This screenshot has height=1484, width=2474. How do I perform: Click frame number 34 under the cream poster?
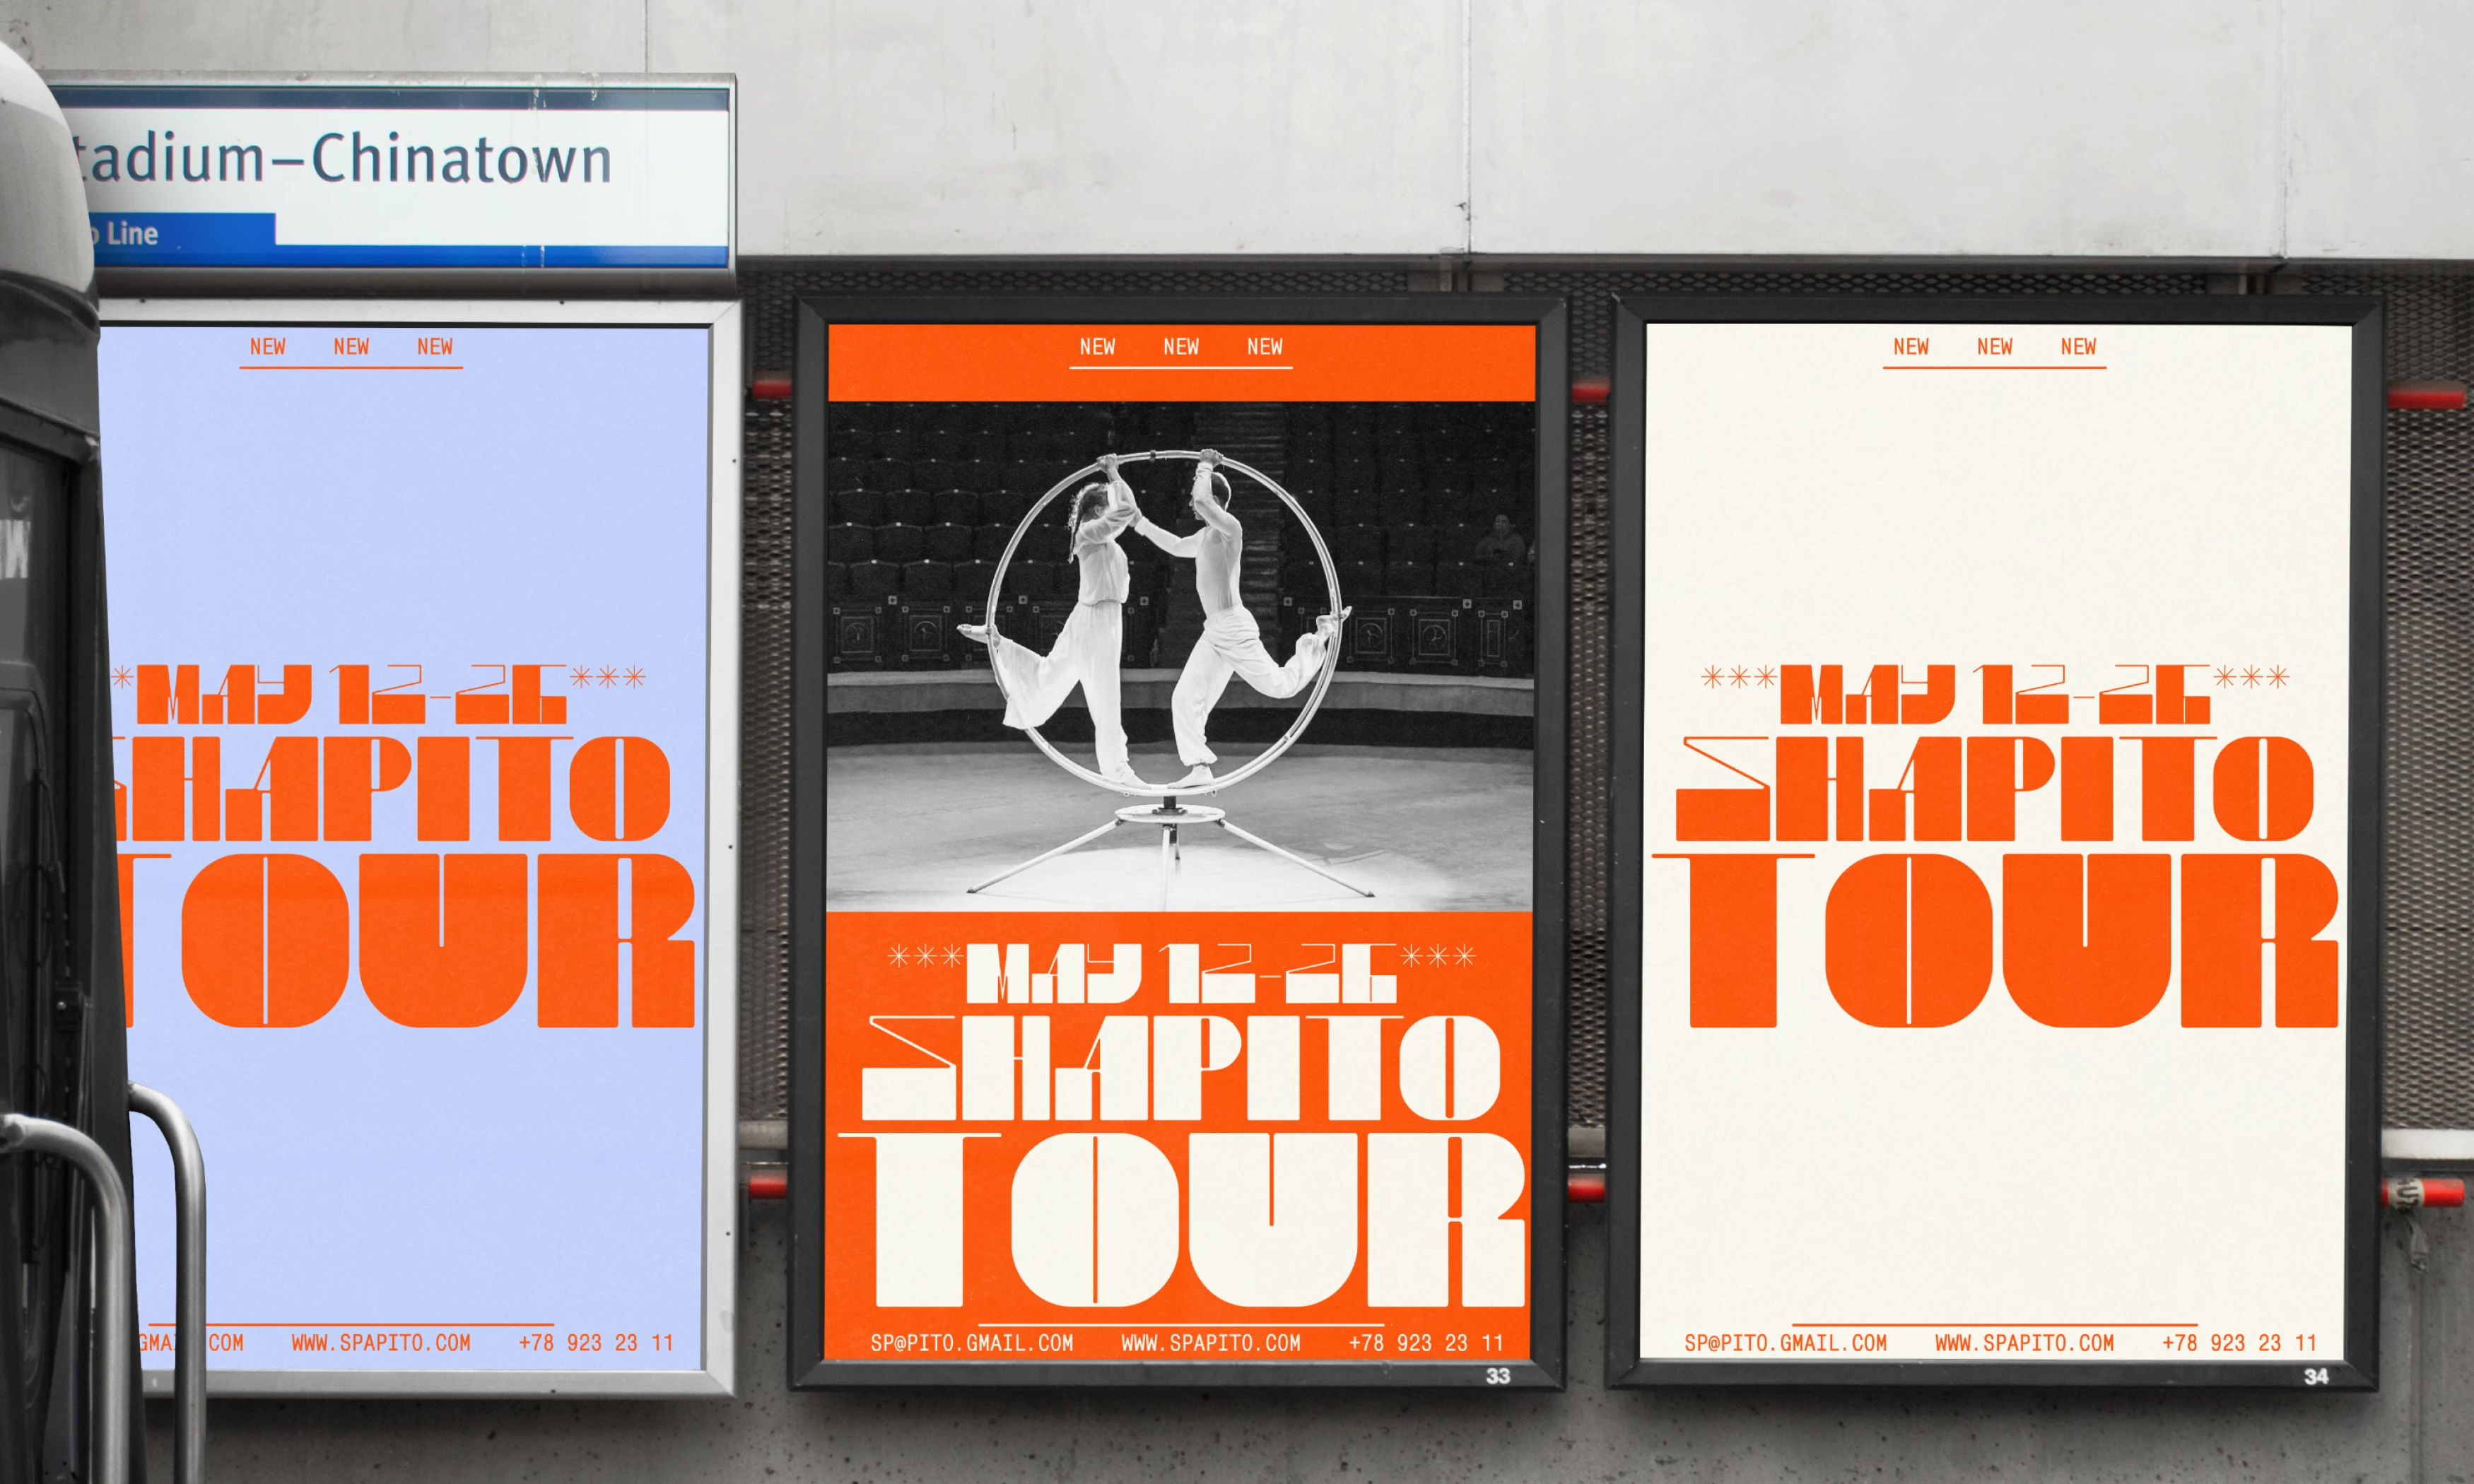click(2315, 1377)
